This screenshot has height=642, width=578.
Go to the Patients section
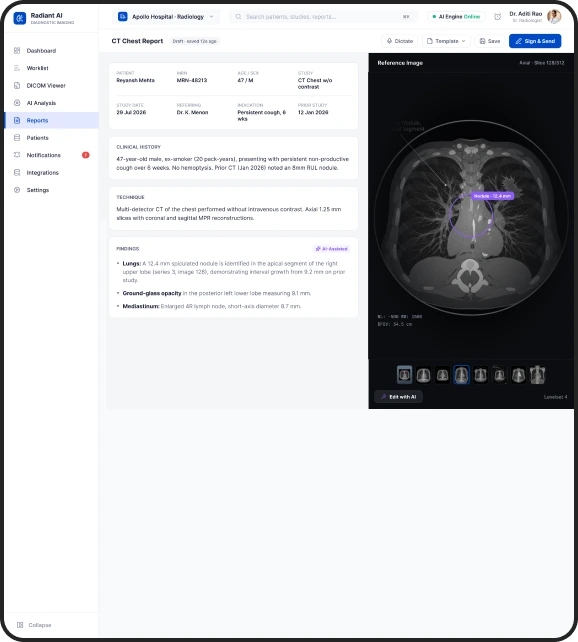[52, 138]
